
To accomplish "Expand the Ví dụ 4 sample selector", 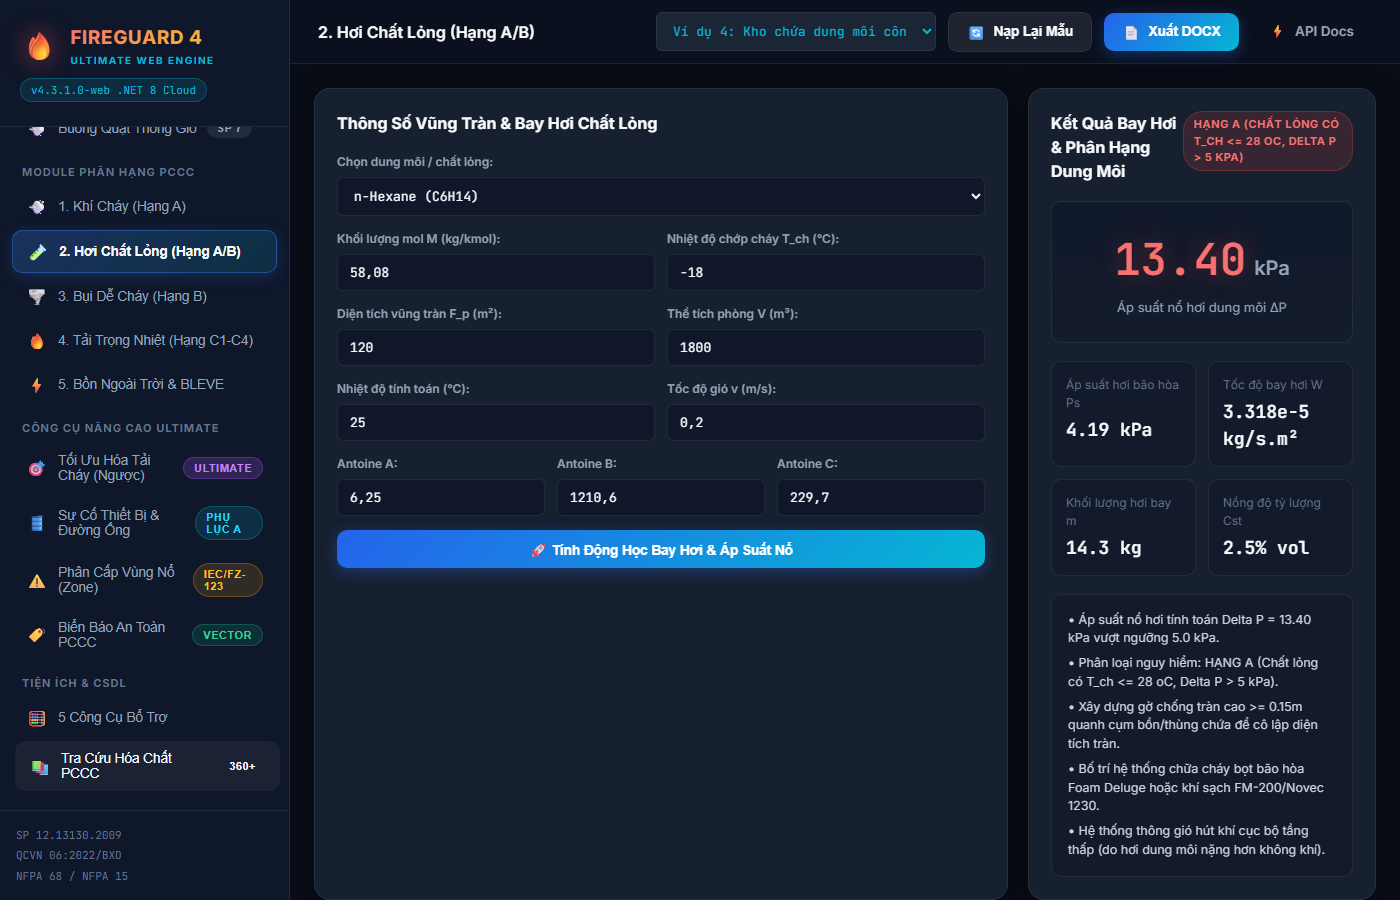I will coord(796,32).
